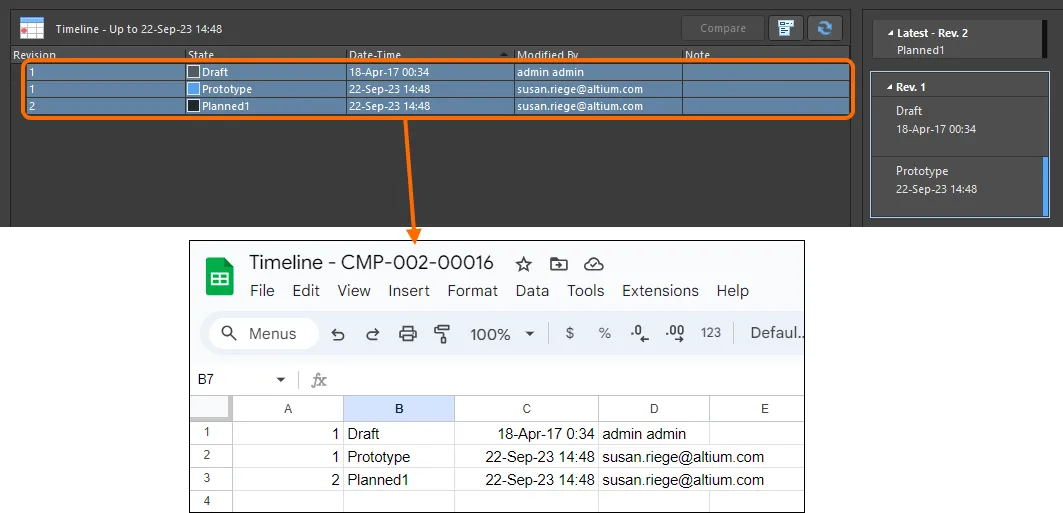Viewport: 1063px width, 513px height.
Task: Click the Menus search field
Action: coord(262,334)
